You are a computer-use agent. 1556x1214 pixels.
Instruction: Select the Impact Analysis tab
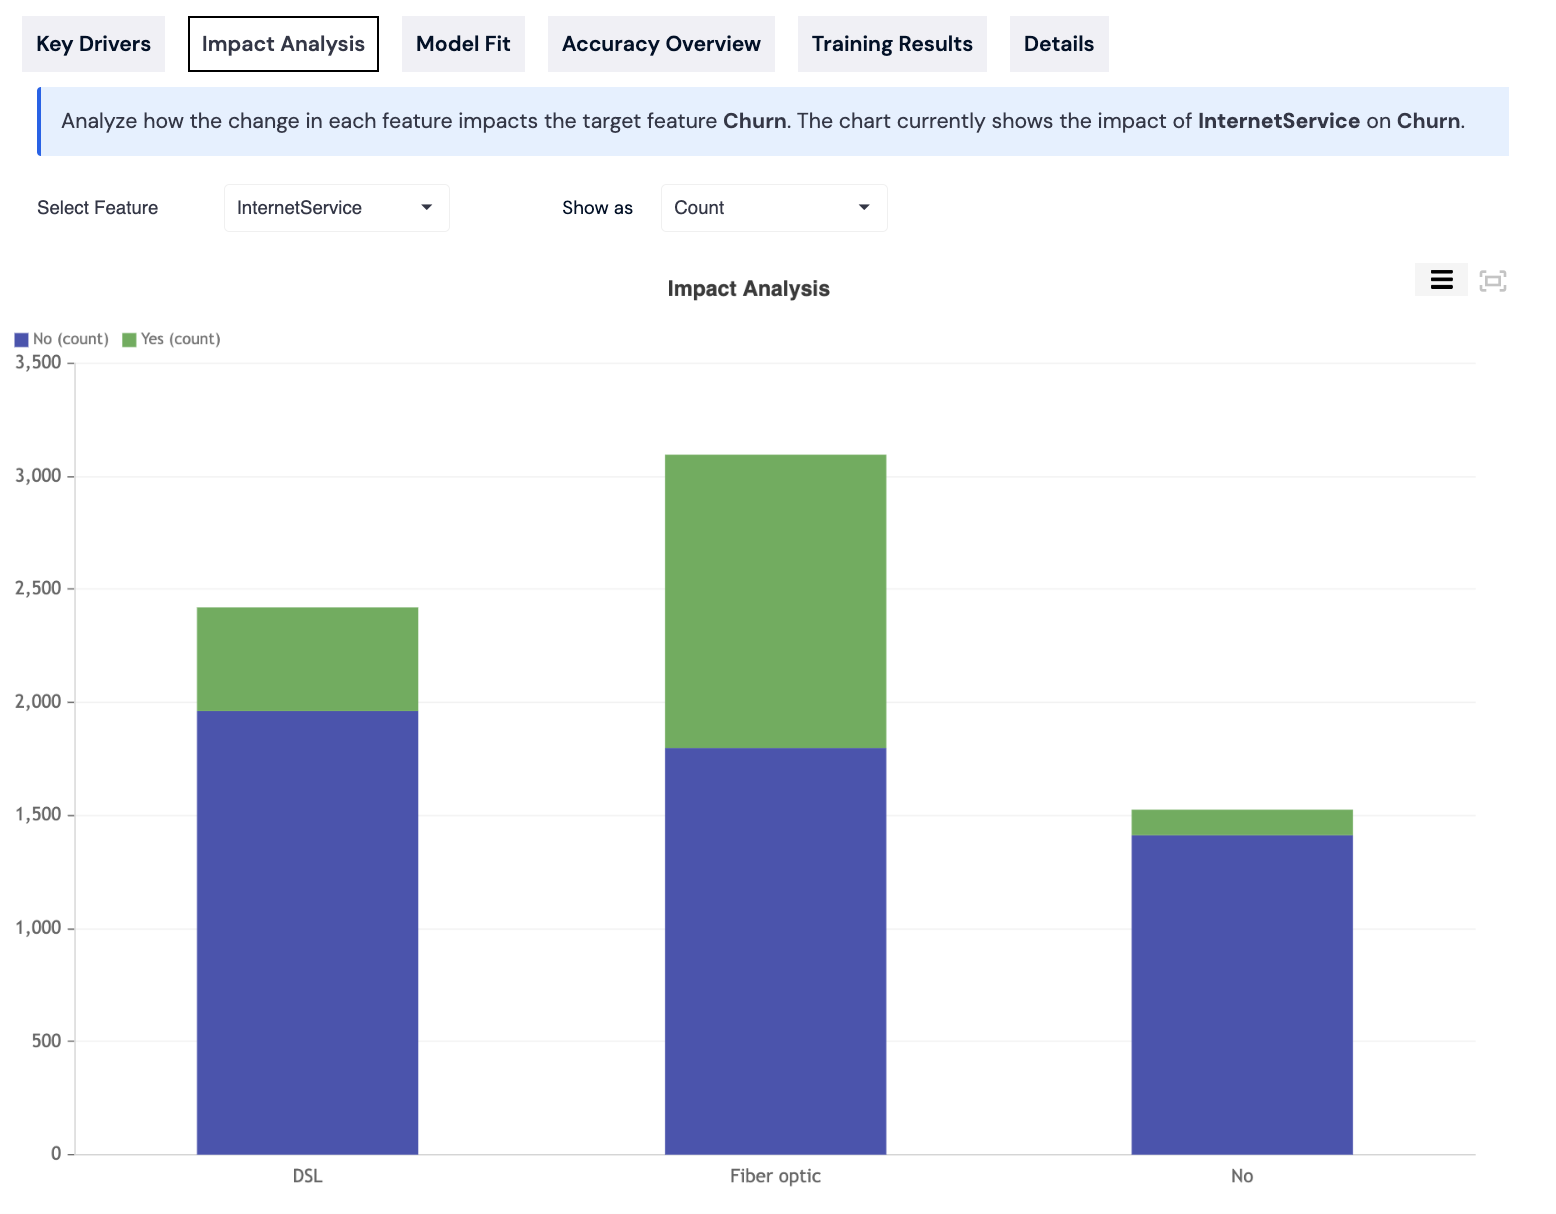283,44
